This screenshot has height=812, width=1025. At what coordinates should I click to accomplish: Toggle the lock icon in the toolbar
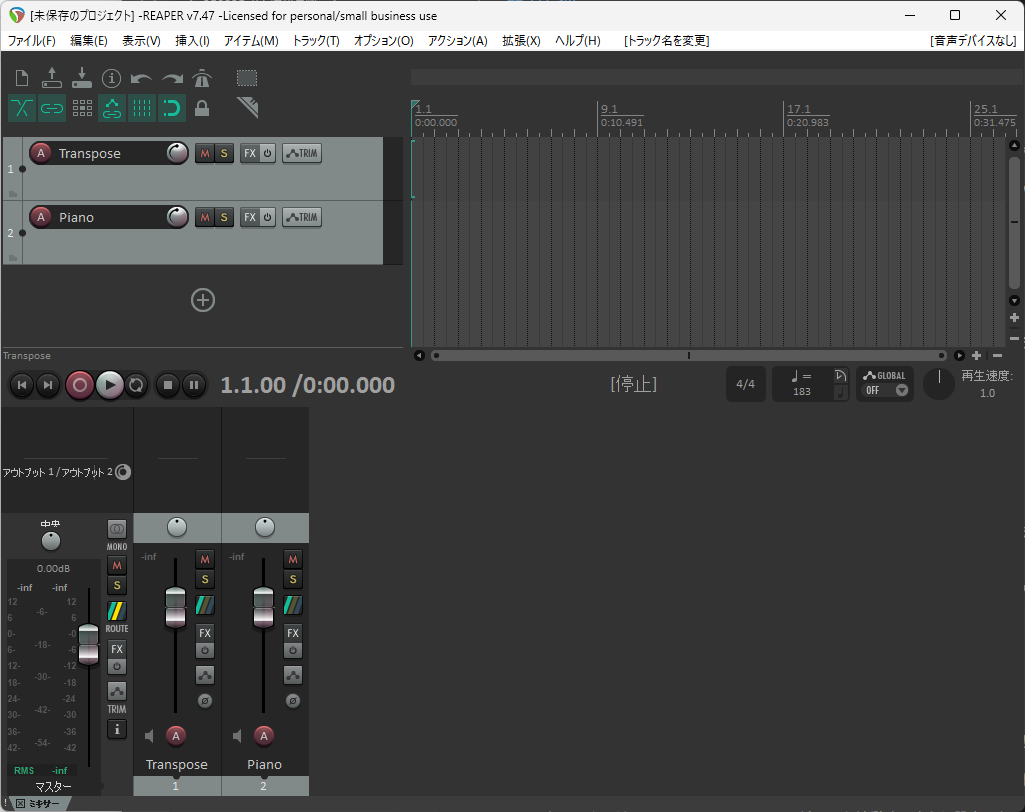202,108
